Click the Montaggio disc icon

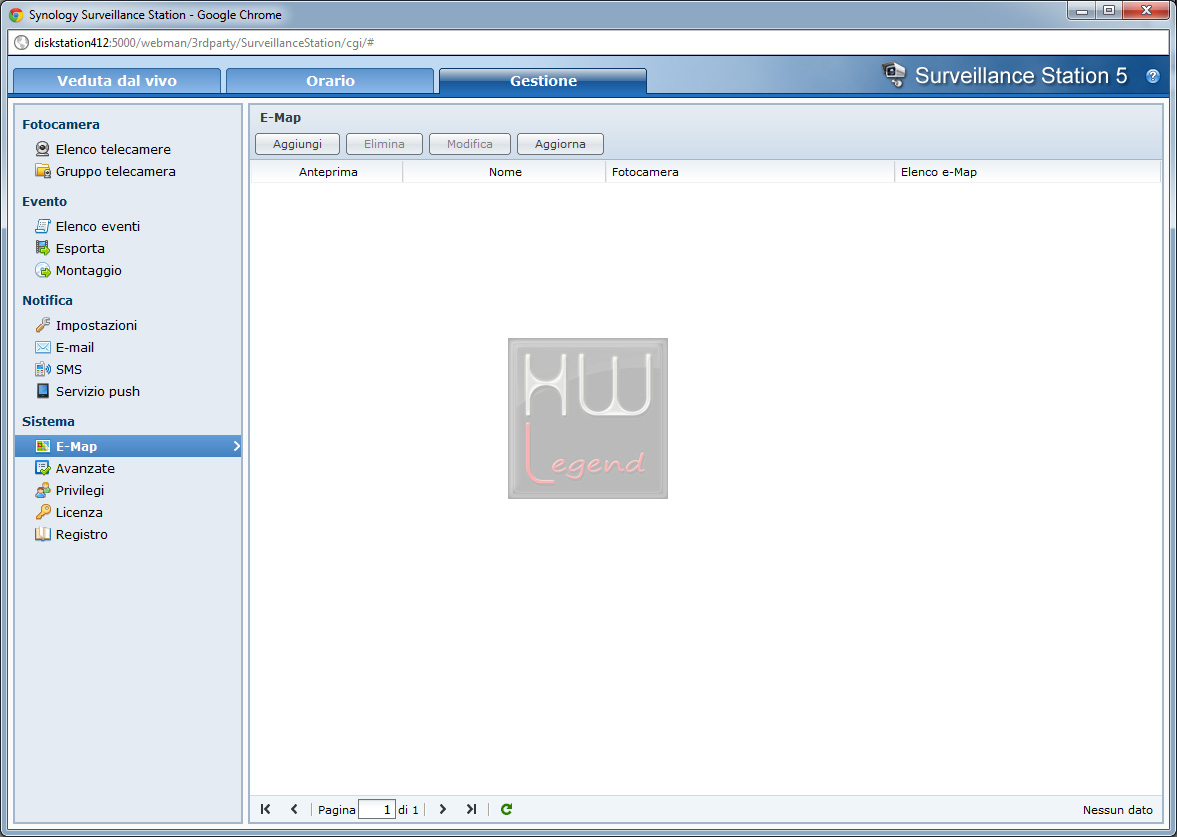click(x=43, y=270)
